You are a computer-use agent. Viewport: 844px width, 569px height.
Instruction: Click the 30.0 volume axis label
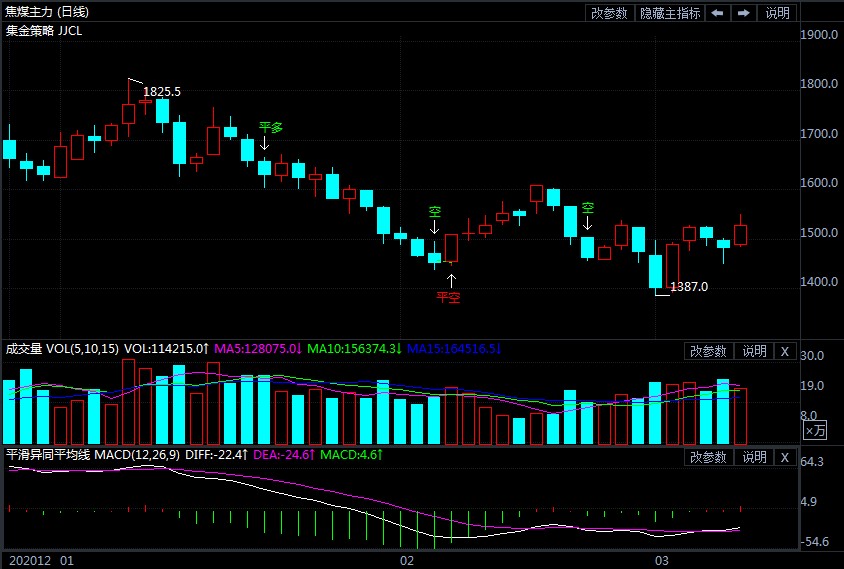tap(812, 356)
